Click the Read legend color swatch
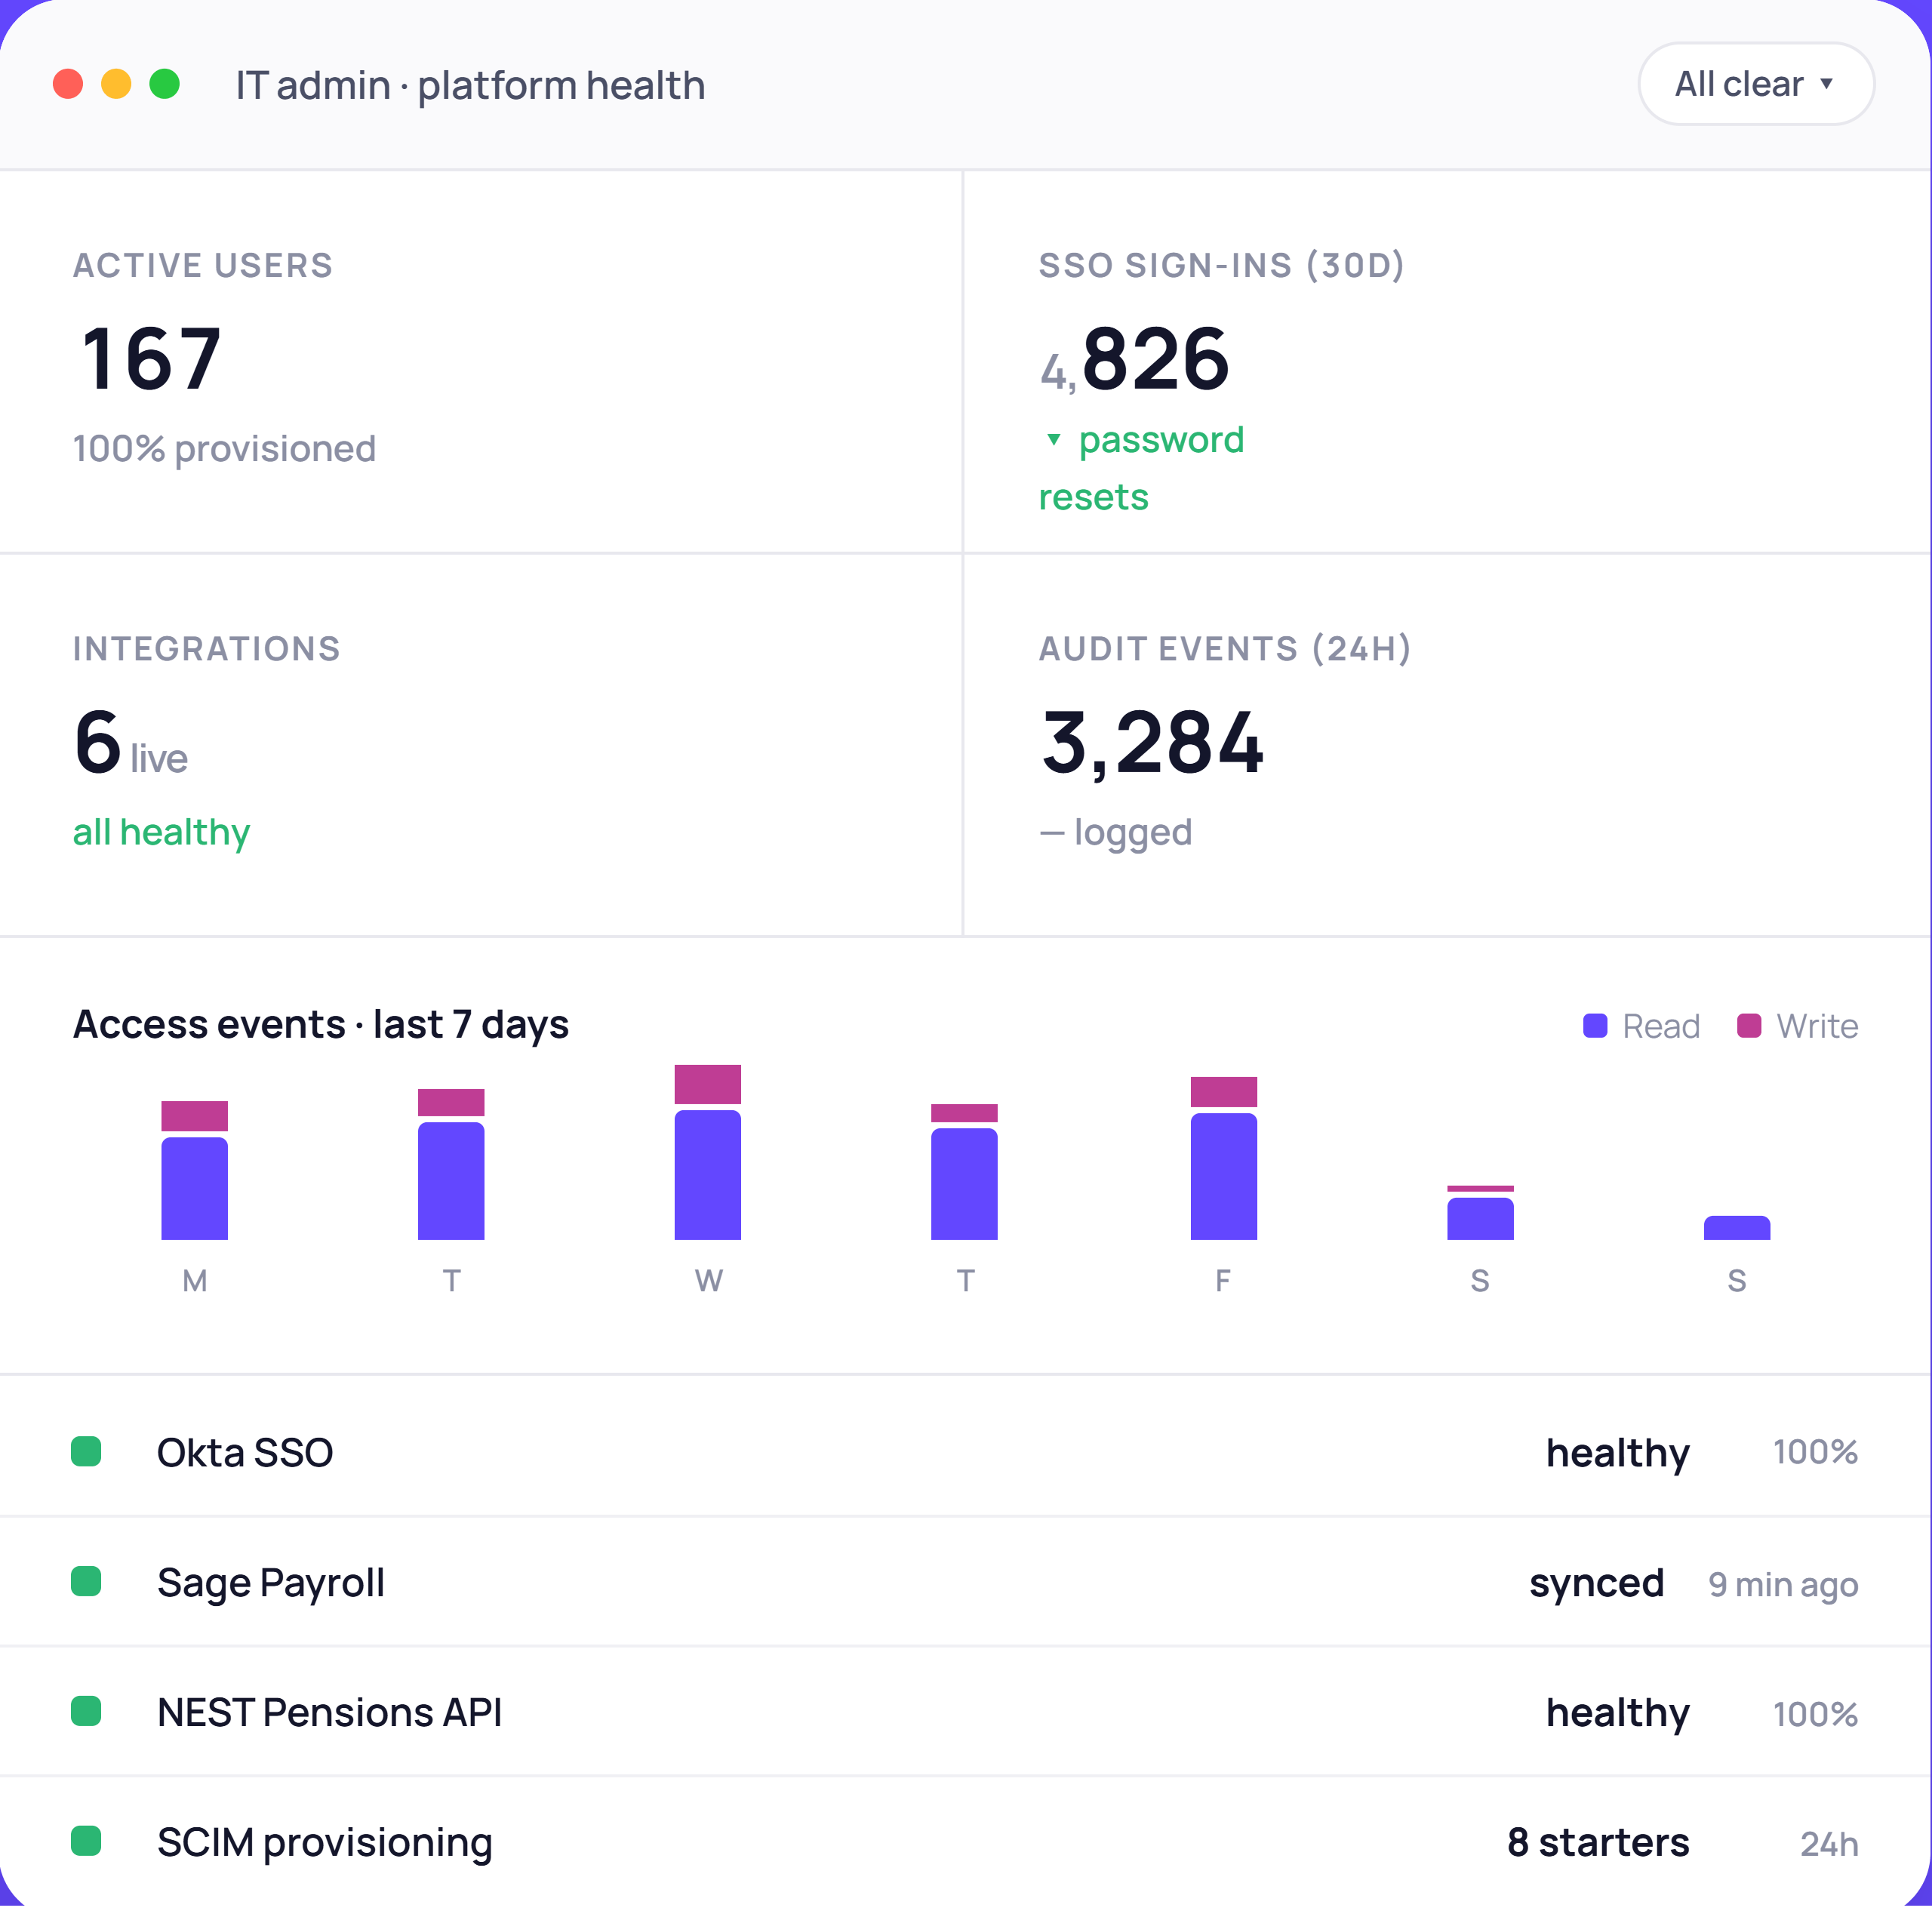The height and width of the screenshot is (1917, 1932). 1595,1026
